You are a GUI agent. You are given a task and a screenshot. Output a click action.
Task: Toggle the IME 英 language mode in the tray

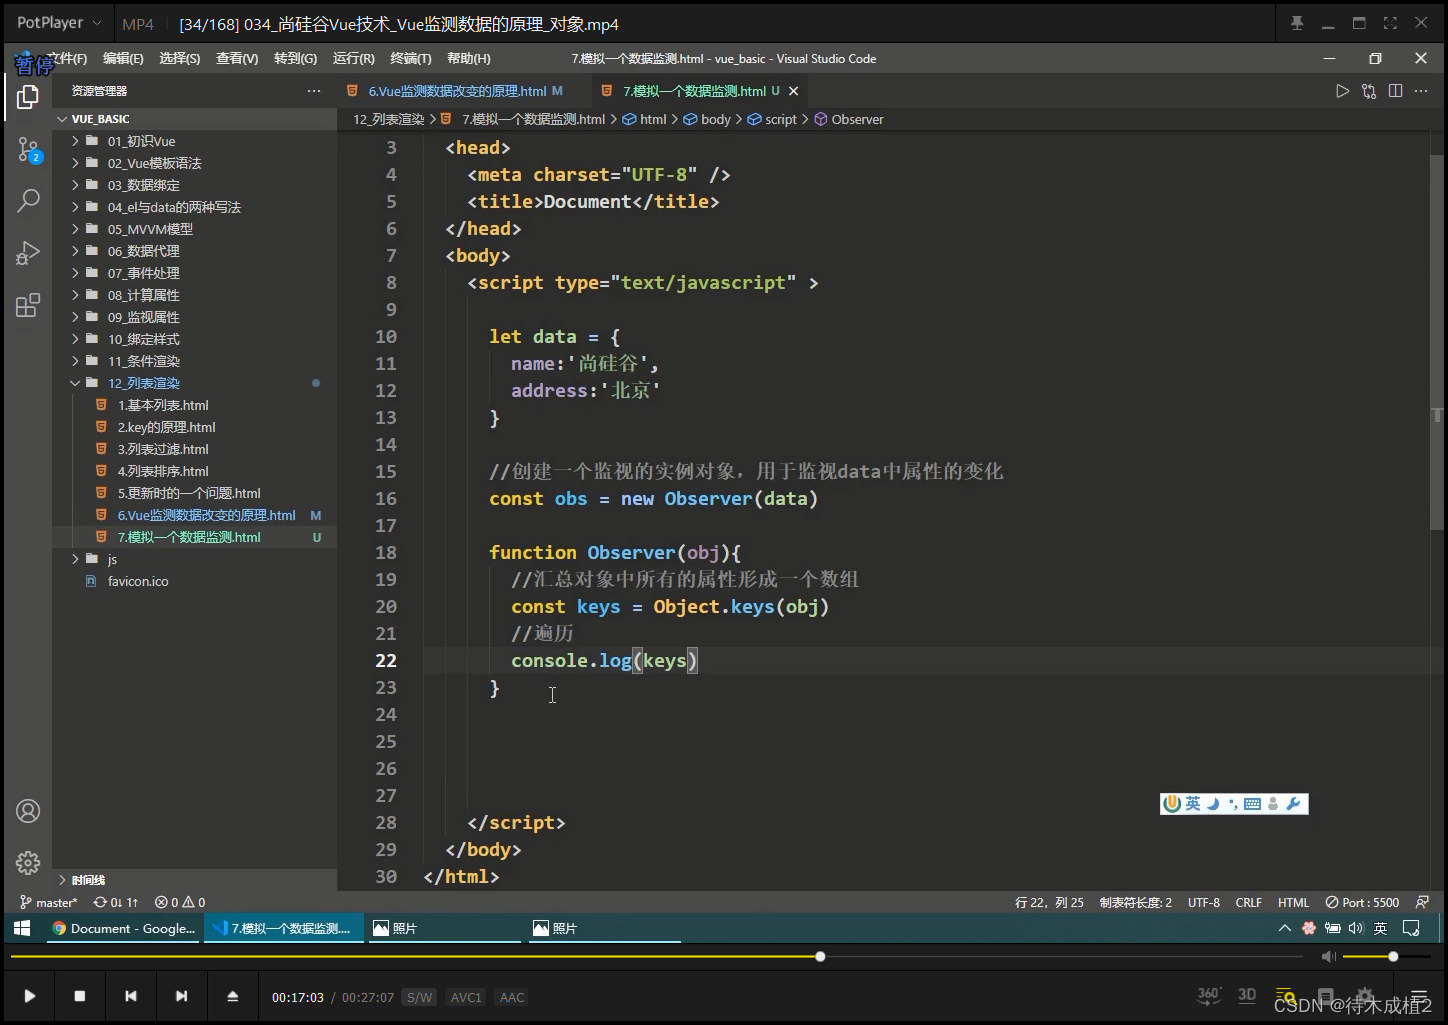point(1380,928)
